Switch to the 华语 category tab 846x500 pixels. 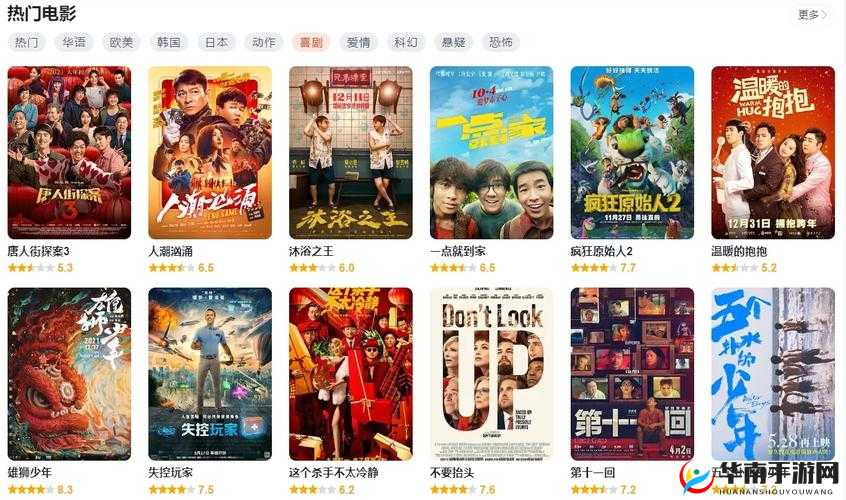click(x=74, y=42)
